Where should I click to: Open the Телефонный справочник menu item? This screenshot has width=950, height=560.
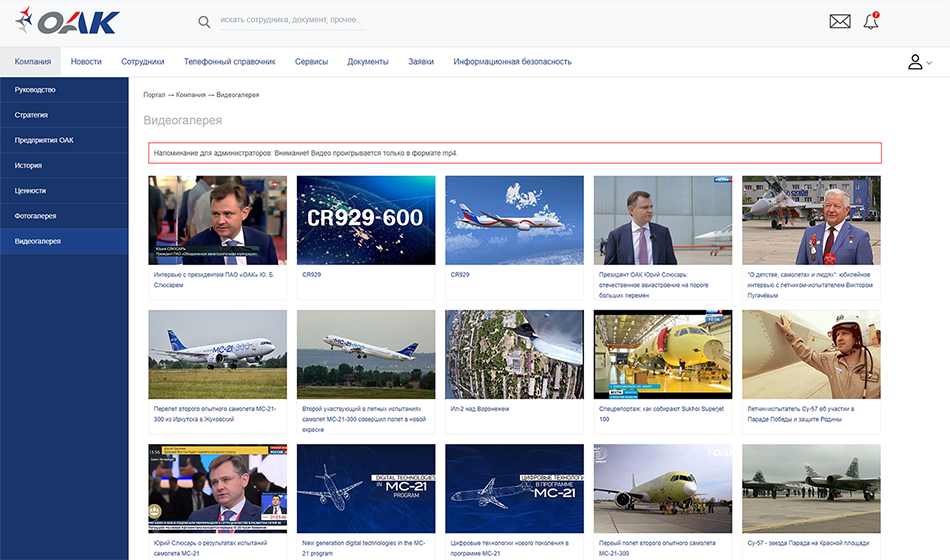pos(230,62)
